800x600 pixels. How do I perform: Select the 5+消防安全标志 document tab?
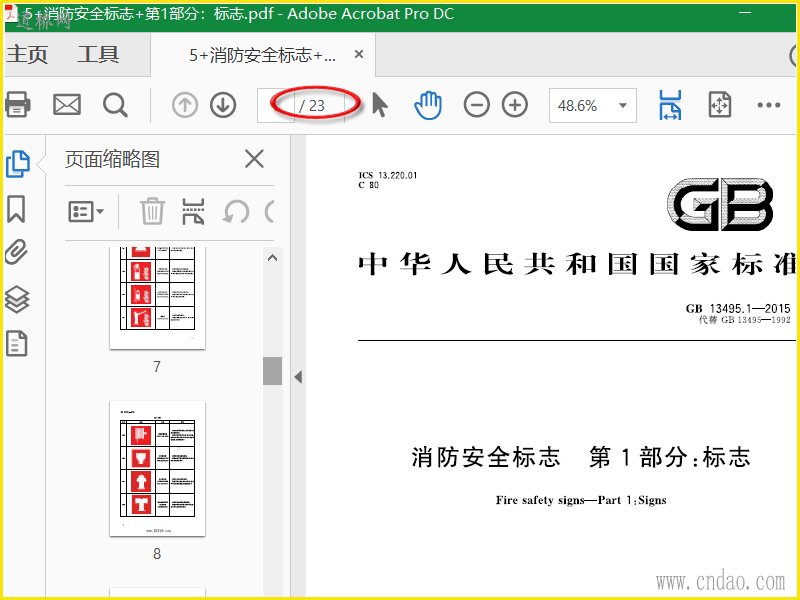pos(262,55)
